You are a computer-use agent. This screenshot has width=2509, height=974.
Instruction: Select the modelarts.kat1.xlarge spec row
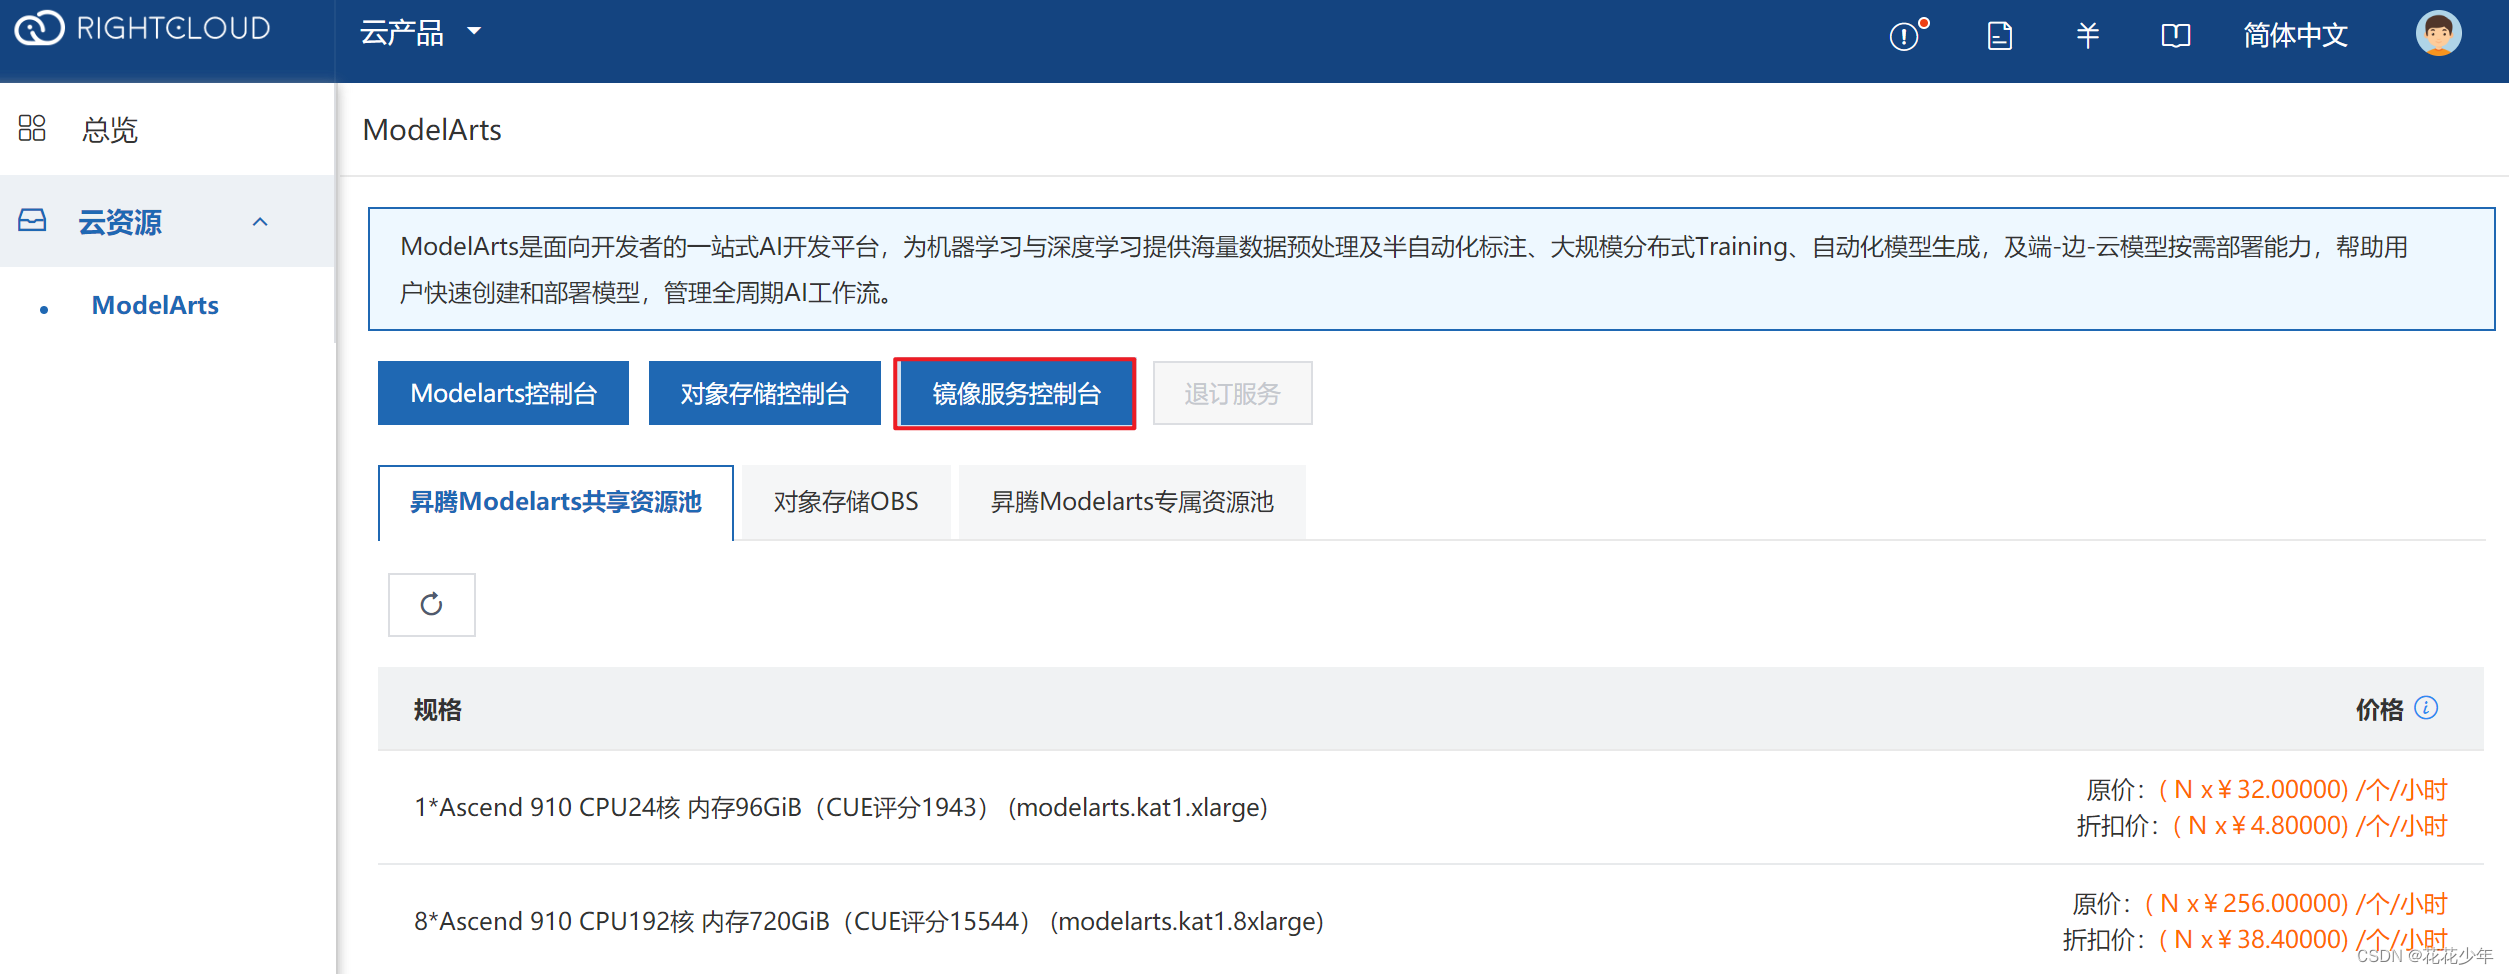(1430, 807)
